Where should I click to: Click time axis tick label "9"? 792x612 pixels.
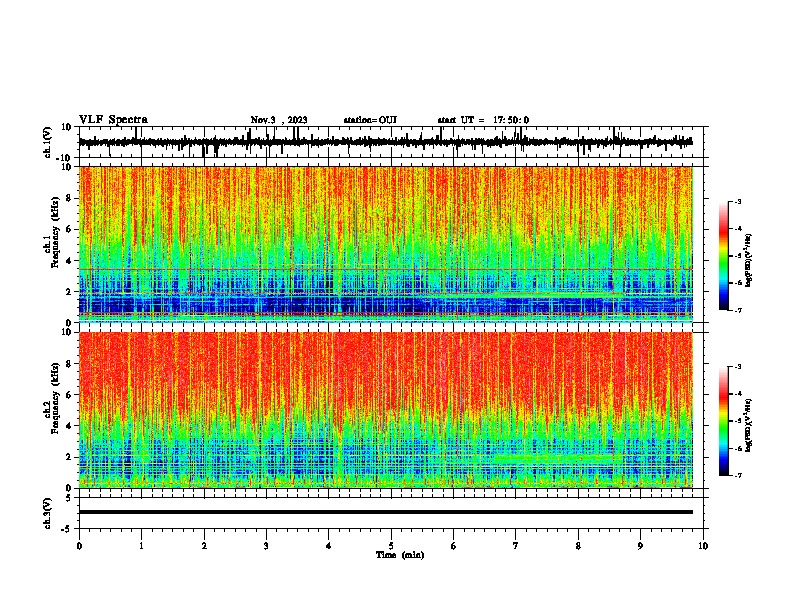tap(640, 546)
